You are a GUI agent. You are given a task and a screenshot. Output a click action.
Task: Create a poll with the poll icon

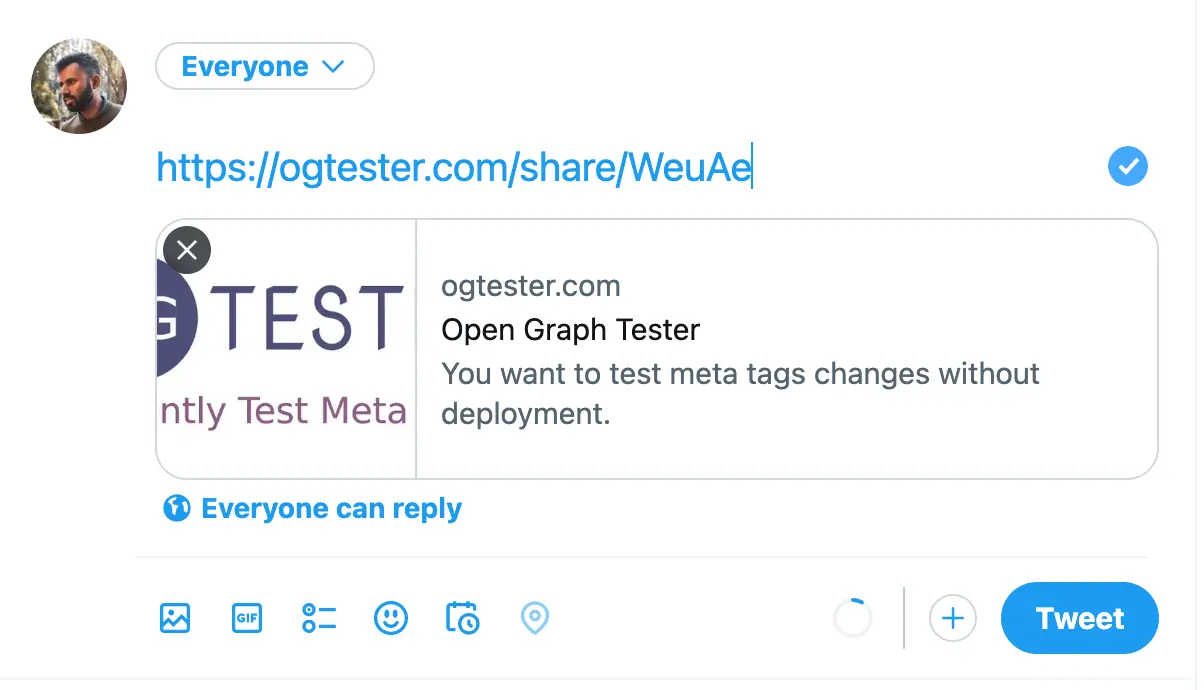[x=319, y=618]
